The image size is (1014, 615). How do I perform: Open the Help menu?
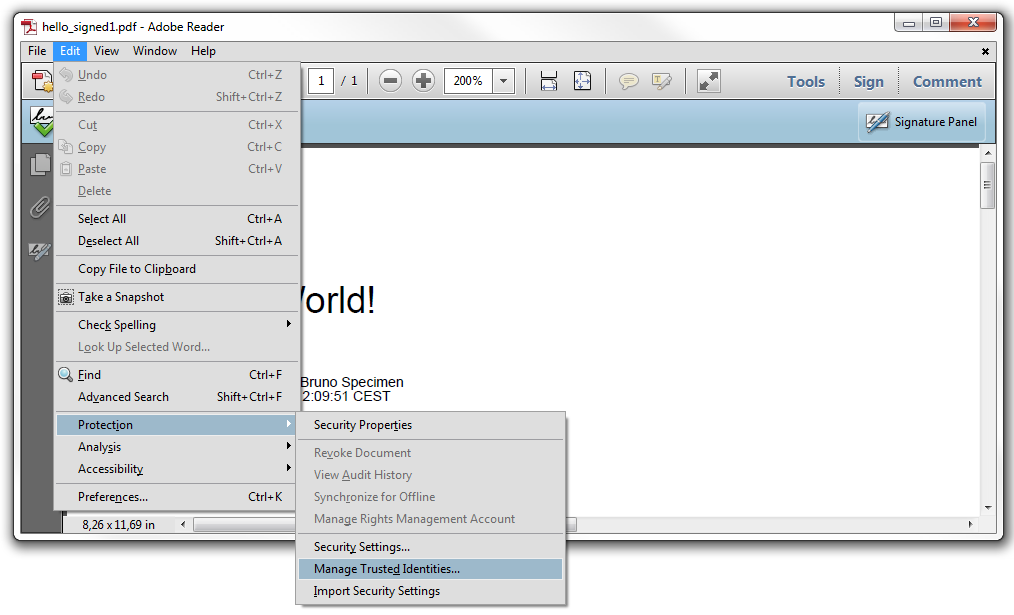coord(203,51)
